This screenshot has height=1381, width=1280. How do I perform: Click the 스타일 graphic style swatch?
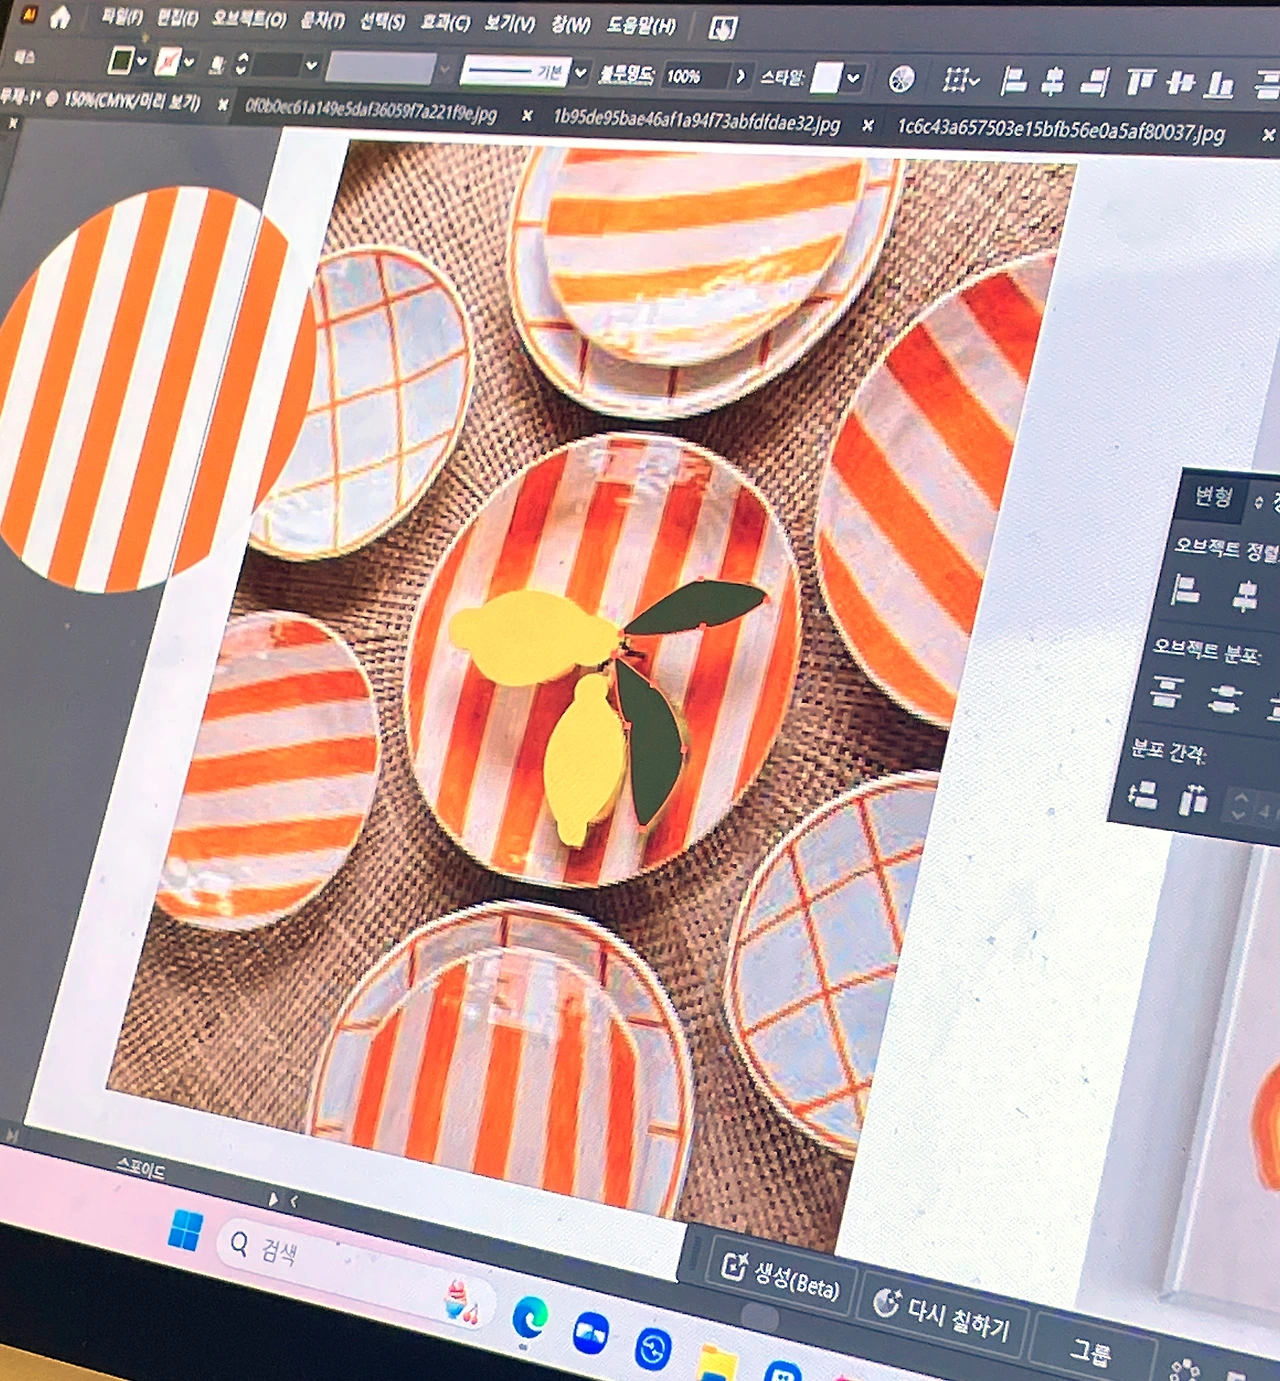(x=825, y=78)
